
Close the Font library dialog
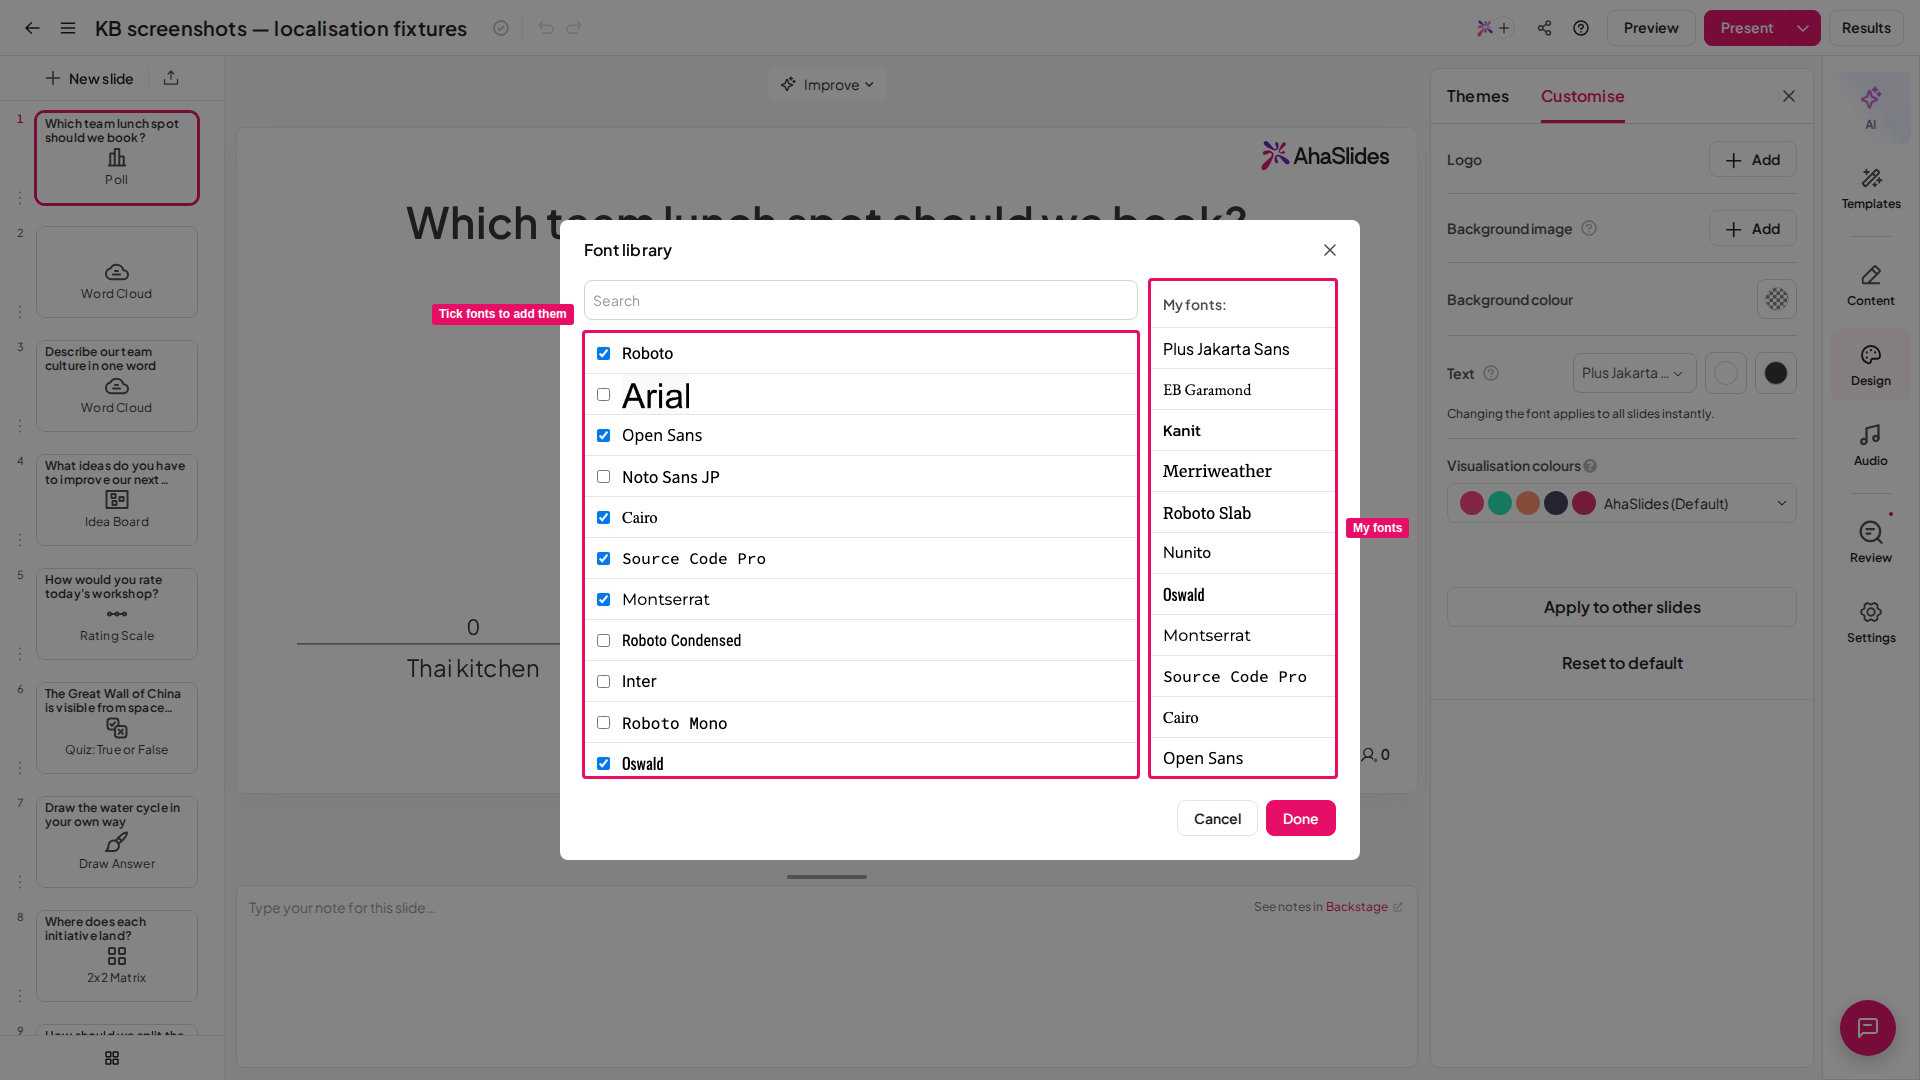click(x=1329, y=250)
